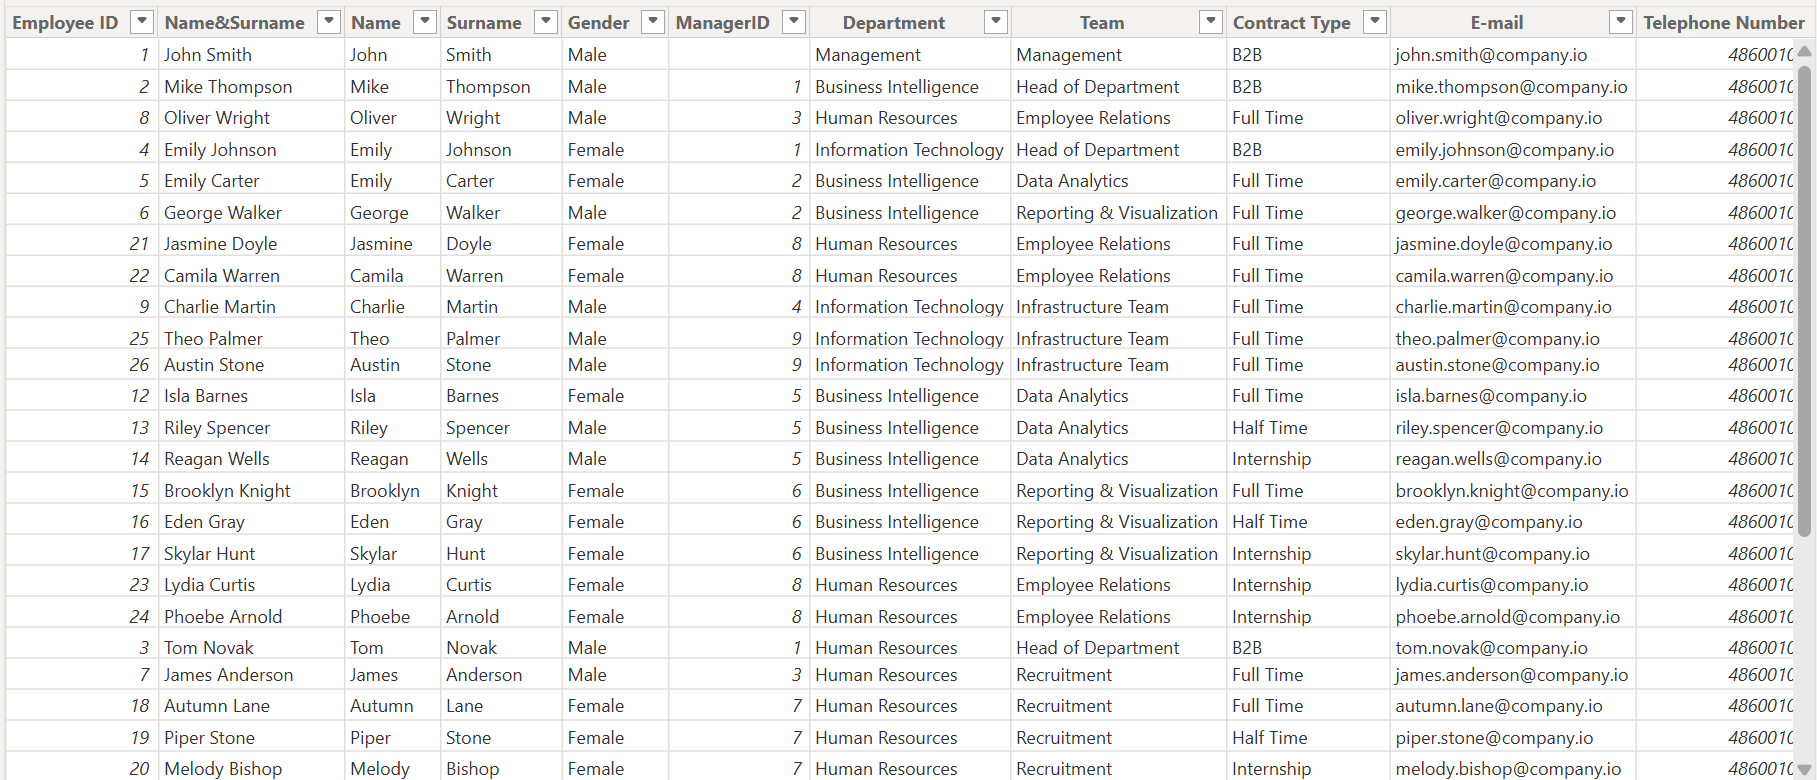
Task: Select the oliver.wright@company.io email cell
Action: pos(1513,118)
